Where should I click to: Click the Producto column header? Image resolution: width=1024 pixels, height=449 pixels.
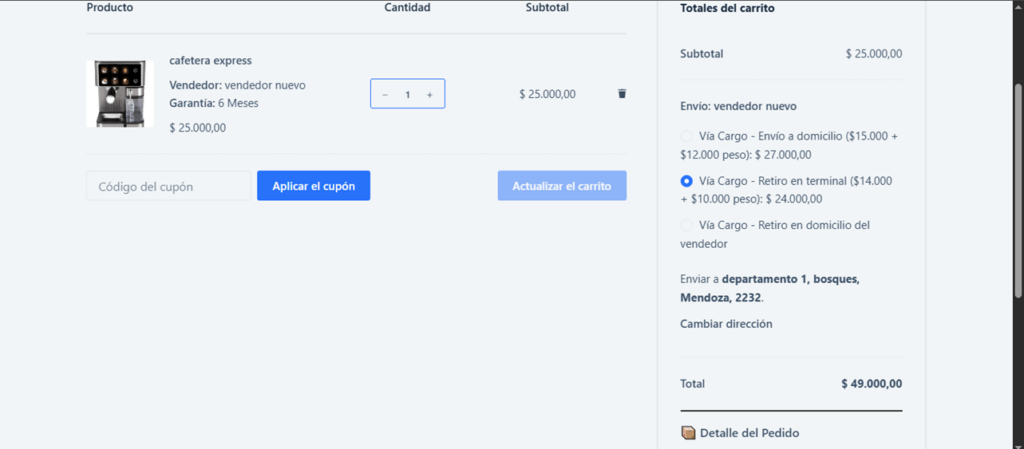110,8
